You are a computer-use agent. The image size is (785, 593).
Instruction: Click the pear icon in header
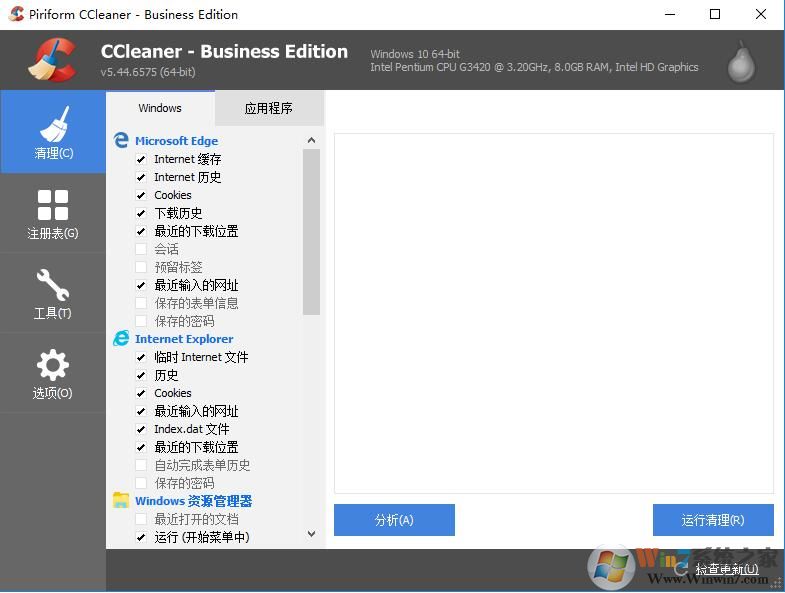741,61
